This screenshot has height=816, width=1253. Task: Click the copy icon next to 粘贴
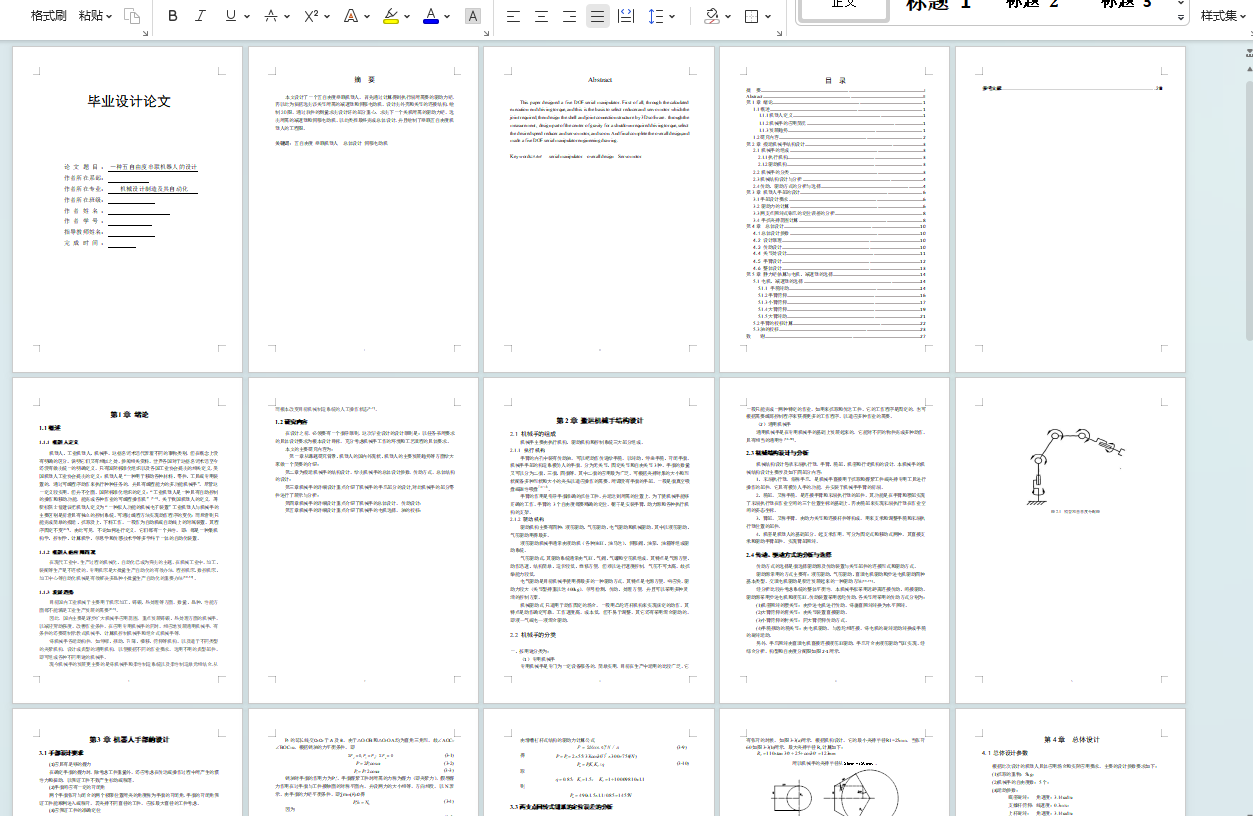point(132,16)
